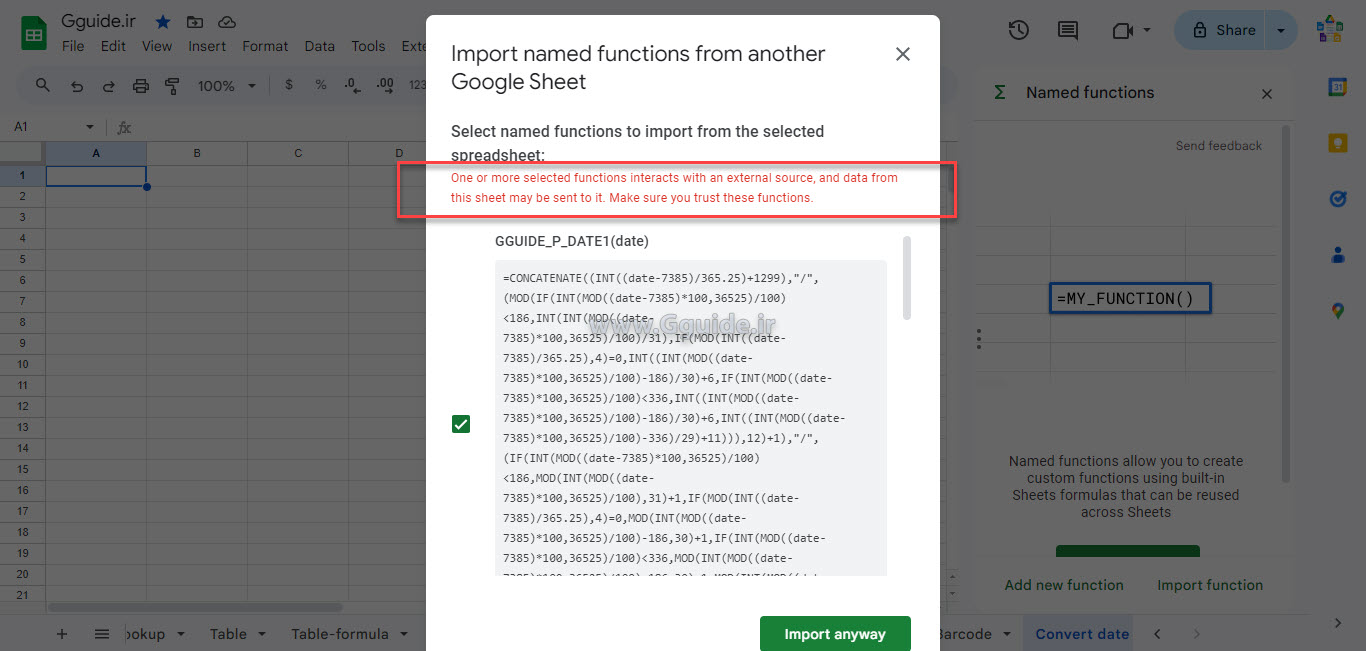Start a Meet call with camera icon
Screen dimensions: 1366x651
click(1122, 30)
